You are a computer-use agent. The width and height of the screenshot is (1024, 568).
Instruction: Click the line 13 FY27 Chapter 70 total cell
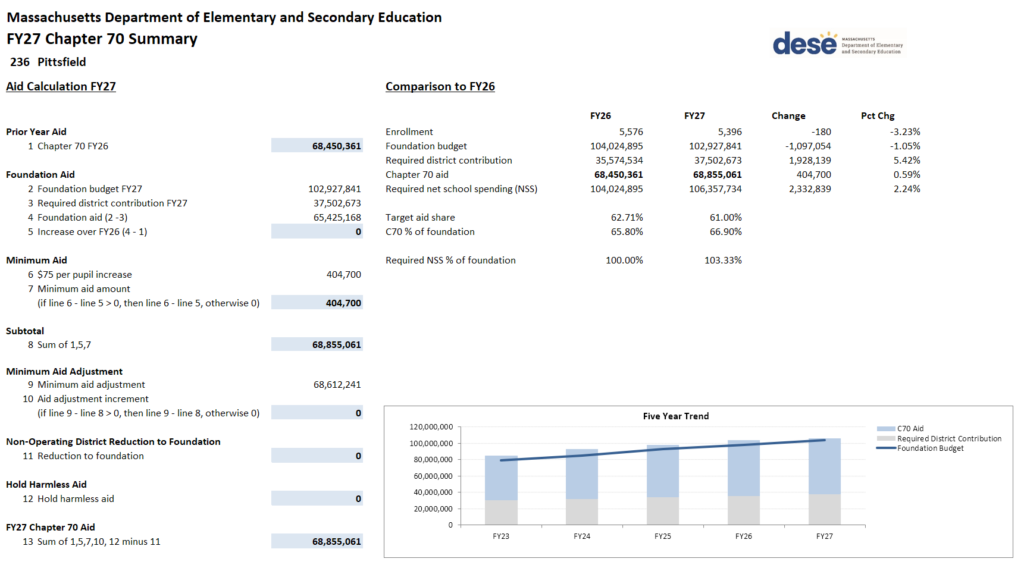point(317,541)
